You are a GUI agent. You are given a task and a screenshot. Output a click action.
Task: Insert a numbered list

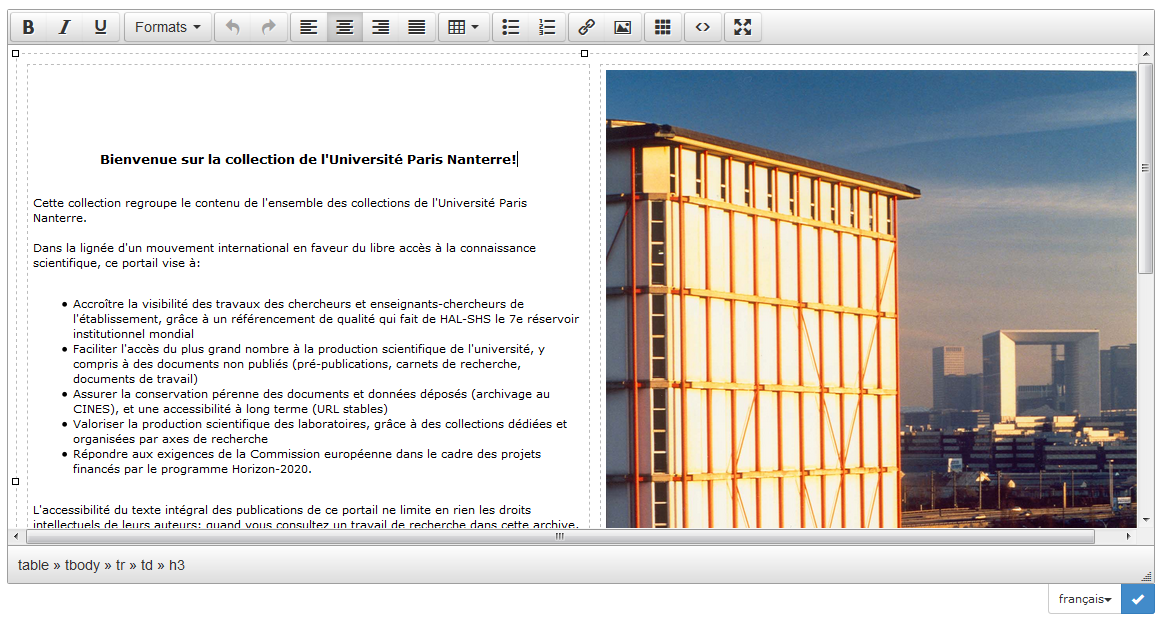(547, 27)
